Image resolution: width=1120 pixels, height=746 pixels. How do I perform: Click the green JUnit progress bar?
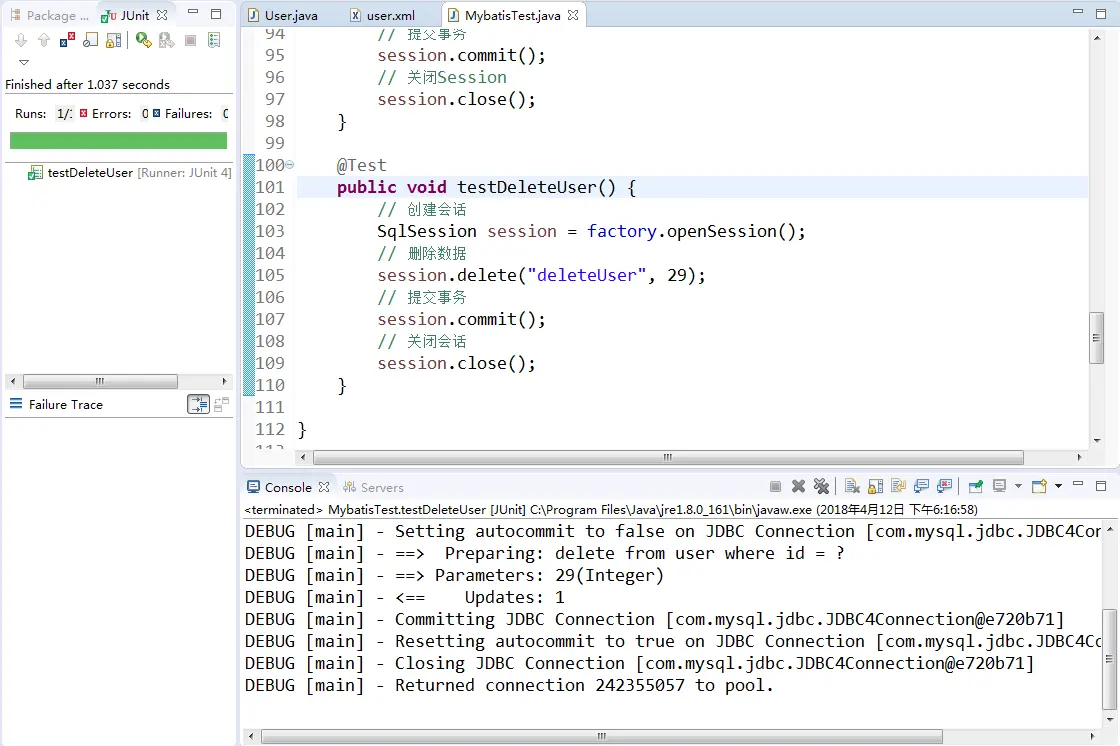(x=119, y=140)
